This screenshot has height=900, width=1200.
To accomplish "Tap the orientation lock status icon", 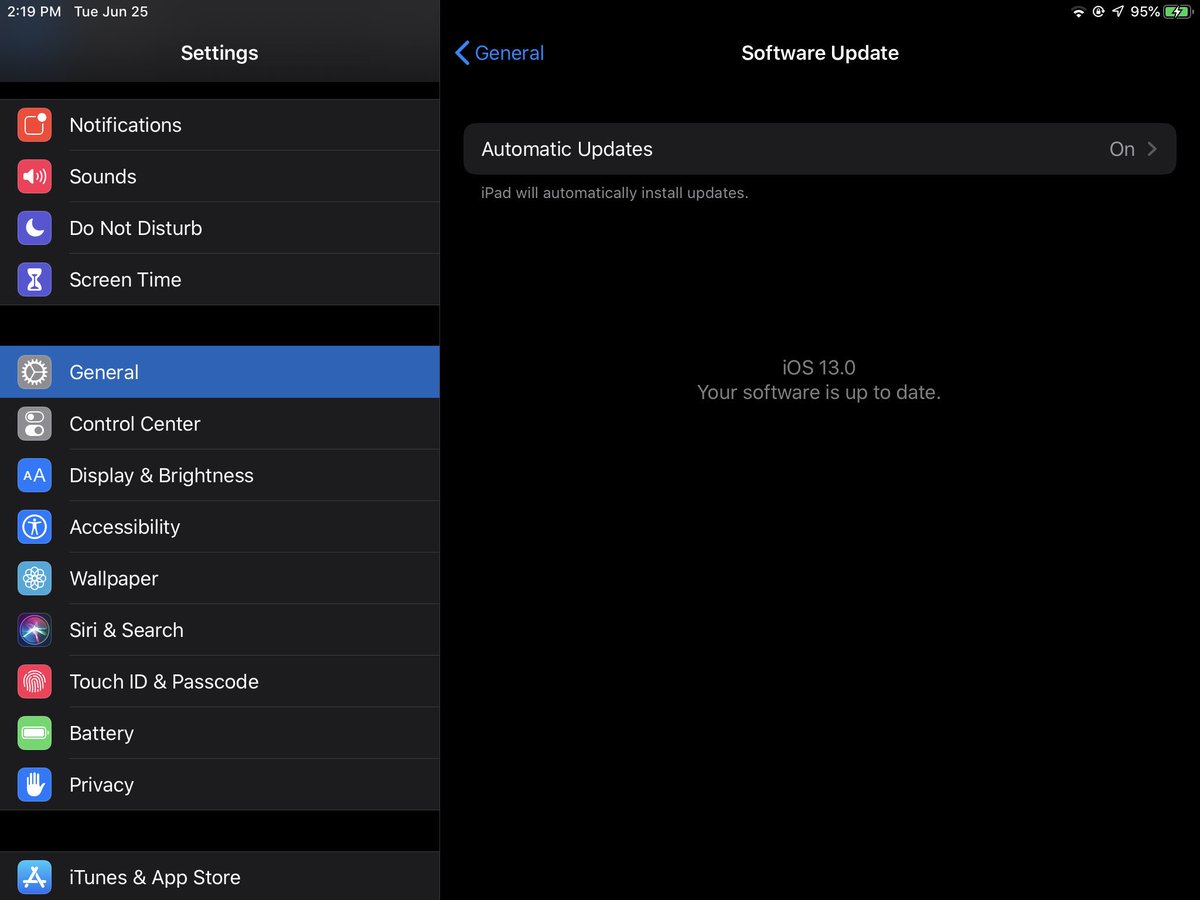I will 1098,12.
